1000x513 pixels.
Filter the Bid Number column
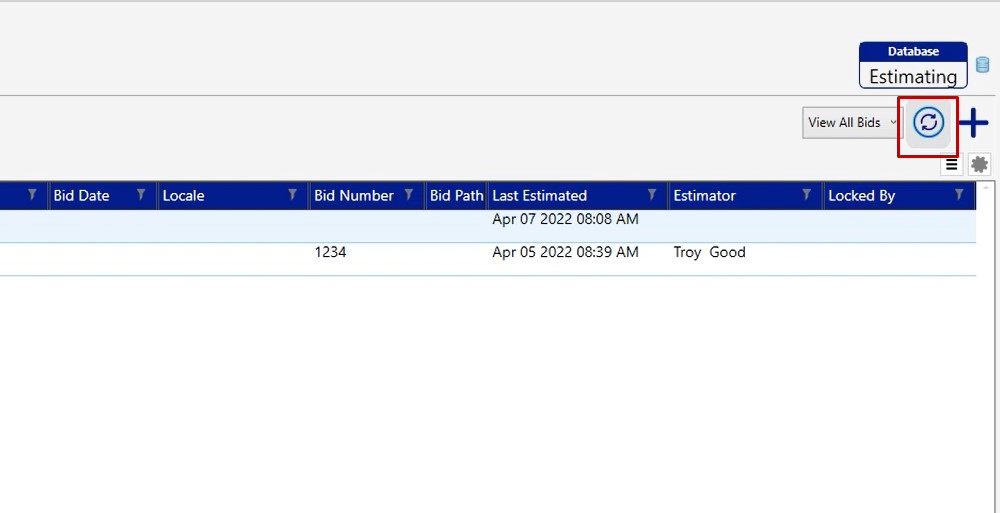point(408,195)
